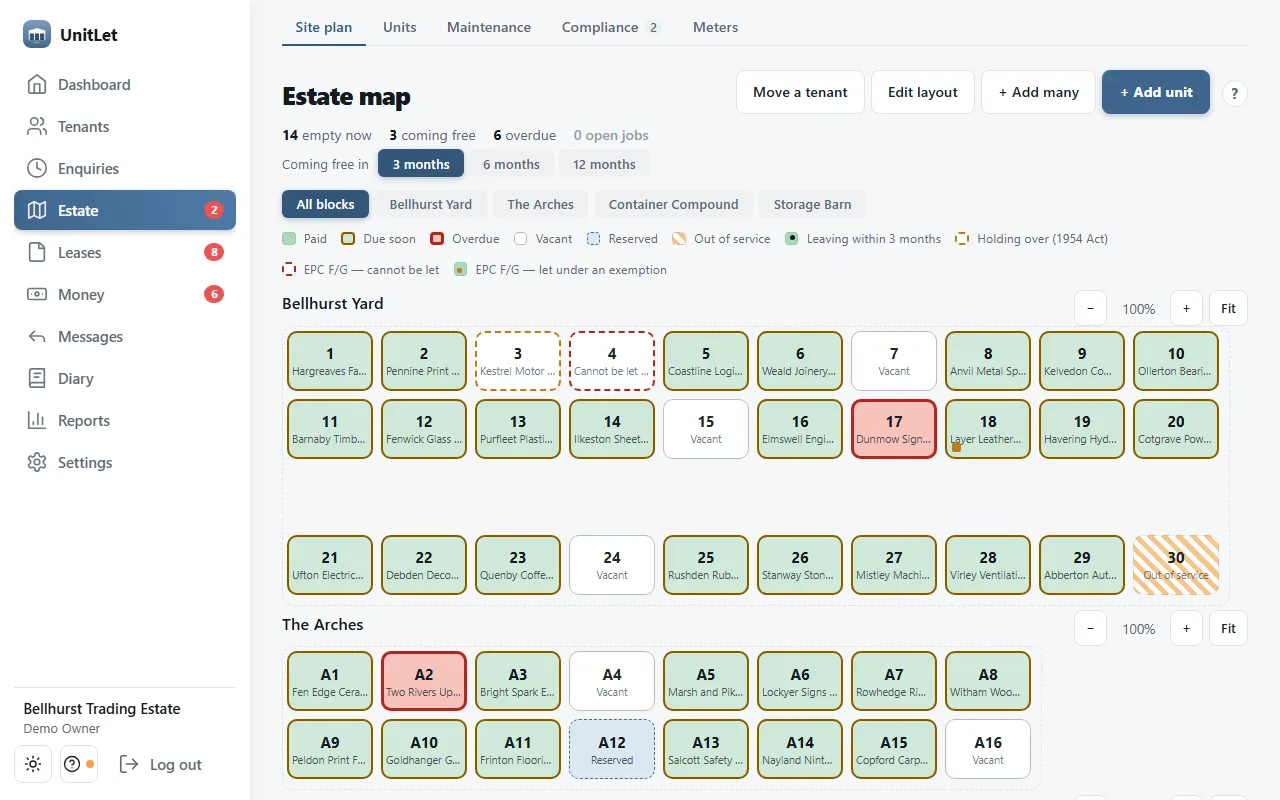
Task: Open Messages reply-arrow item
Action: click(x=125, y=337)
